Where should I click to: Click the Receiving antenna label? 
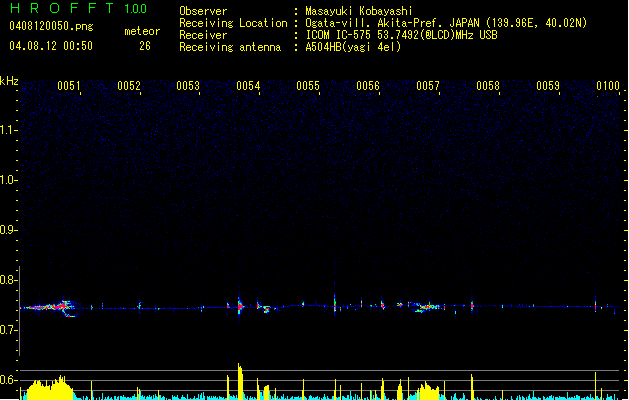click(x=230, y=47)
